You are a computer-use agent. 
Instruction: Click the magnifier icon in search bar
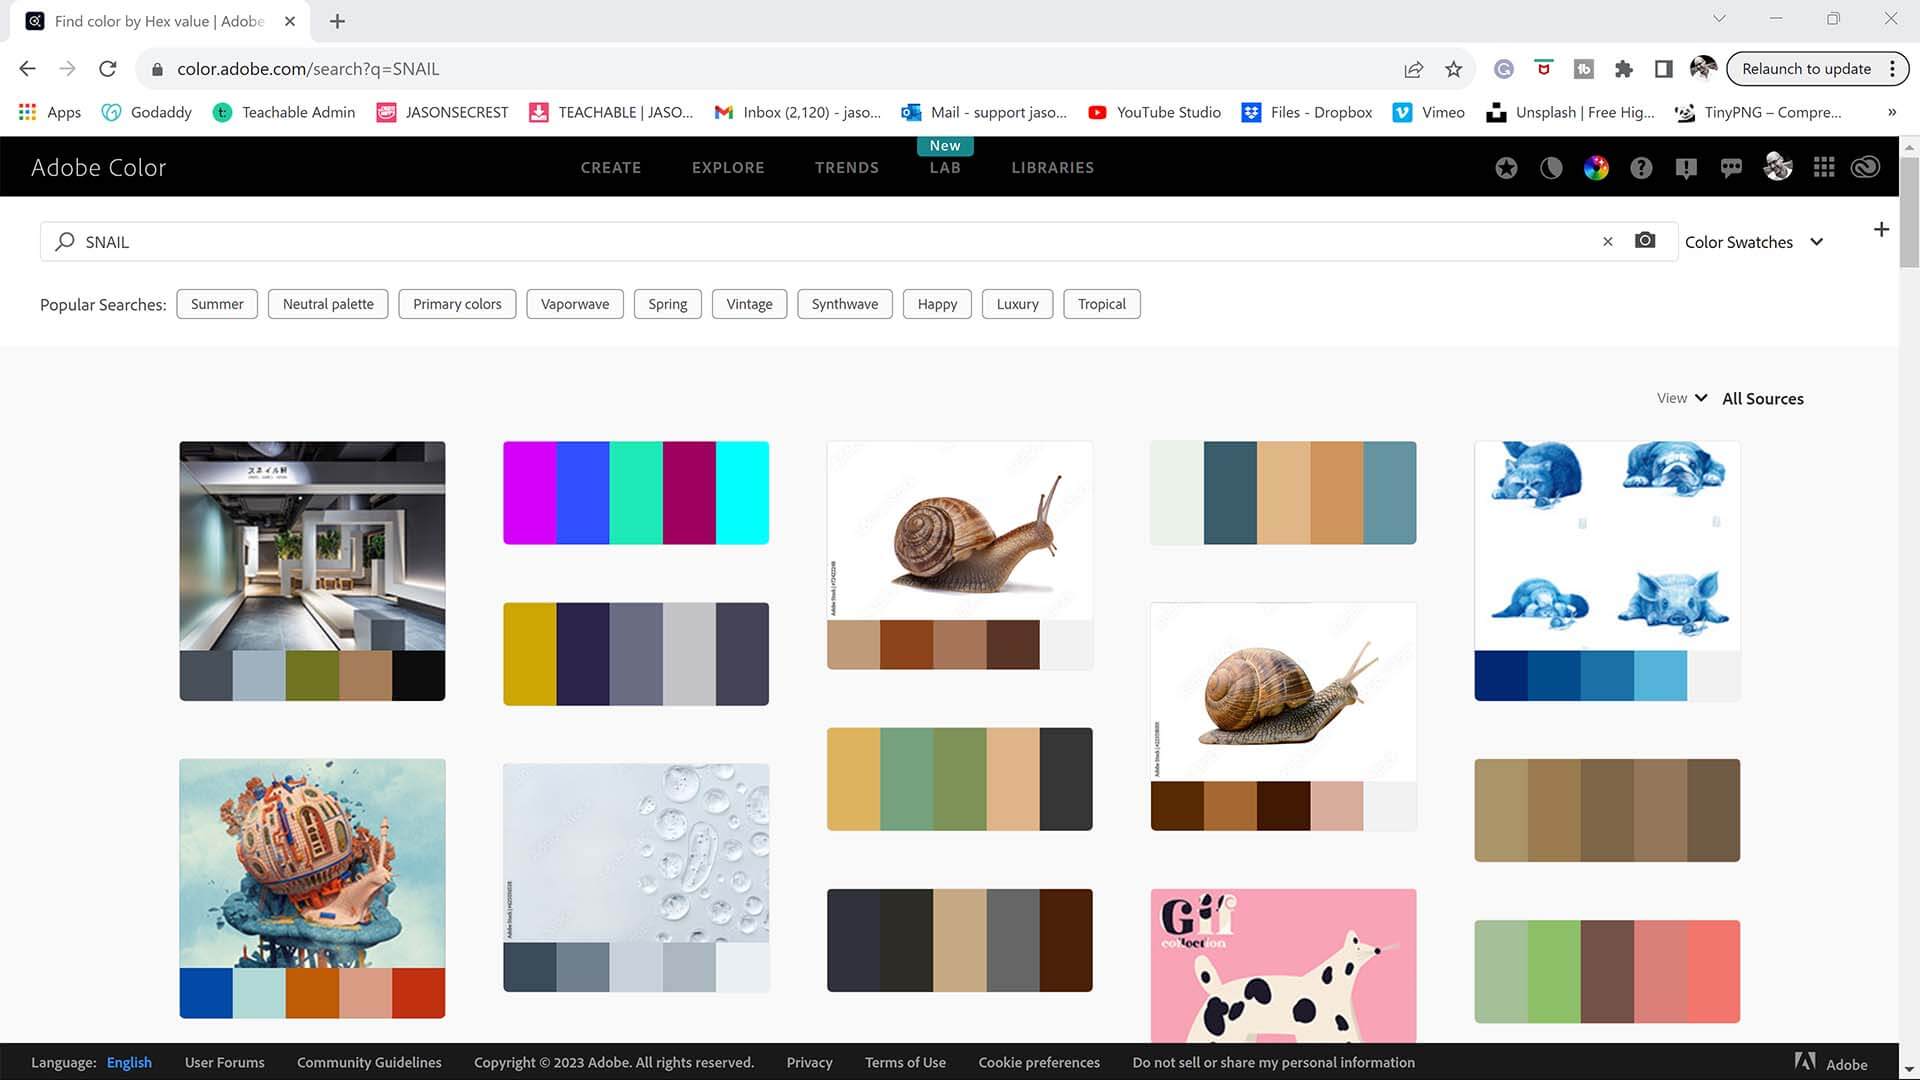coord(65,242)
